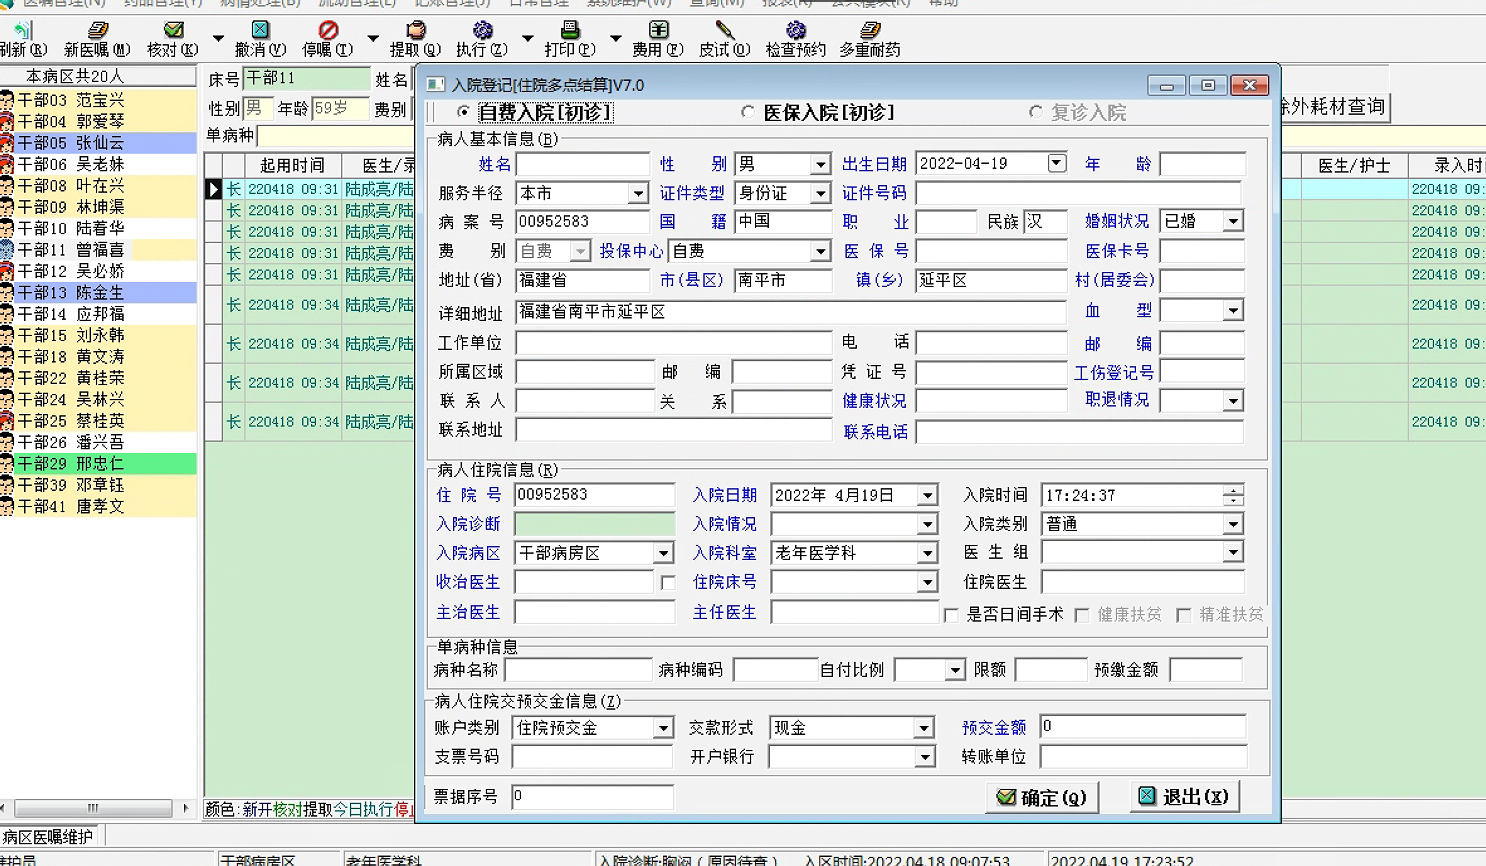The image size is (1486, 866).
Task: Confirm admission with 确定(Q) button
Action: (1042, 797)
